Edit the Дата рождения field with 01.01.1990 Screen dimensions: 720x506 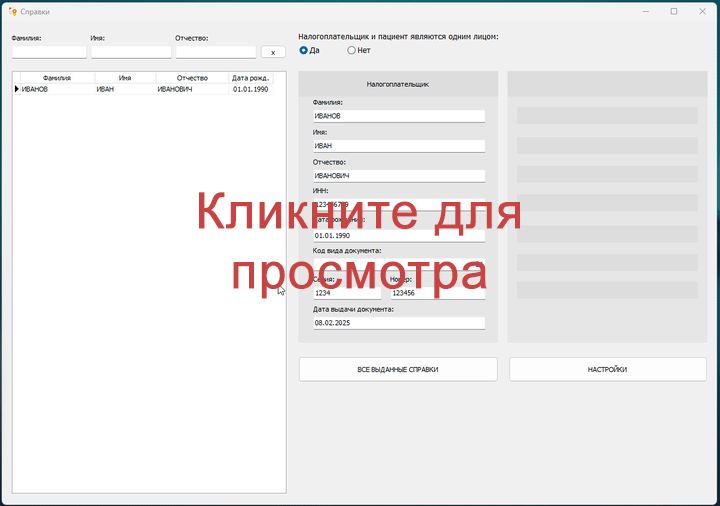pos(399,236)
